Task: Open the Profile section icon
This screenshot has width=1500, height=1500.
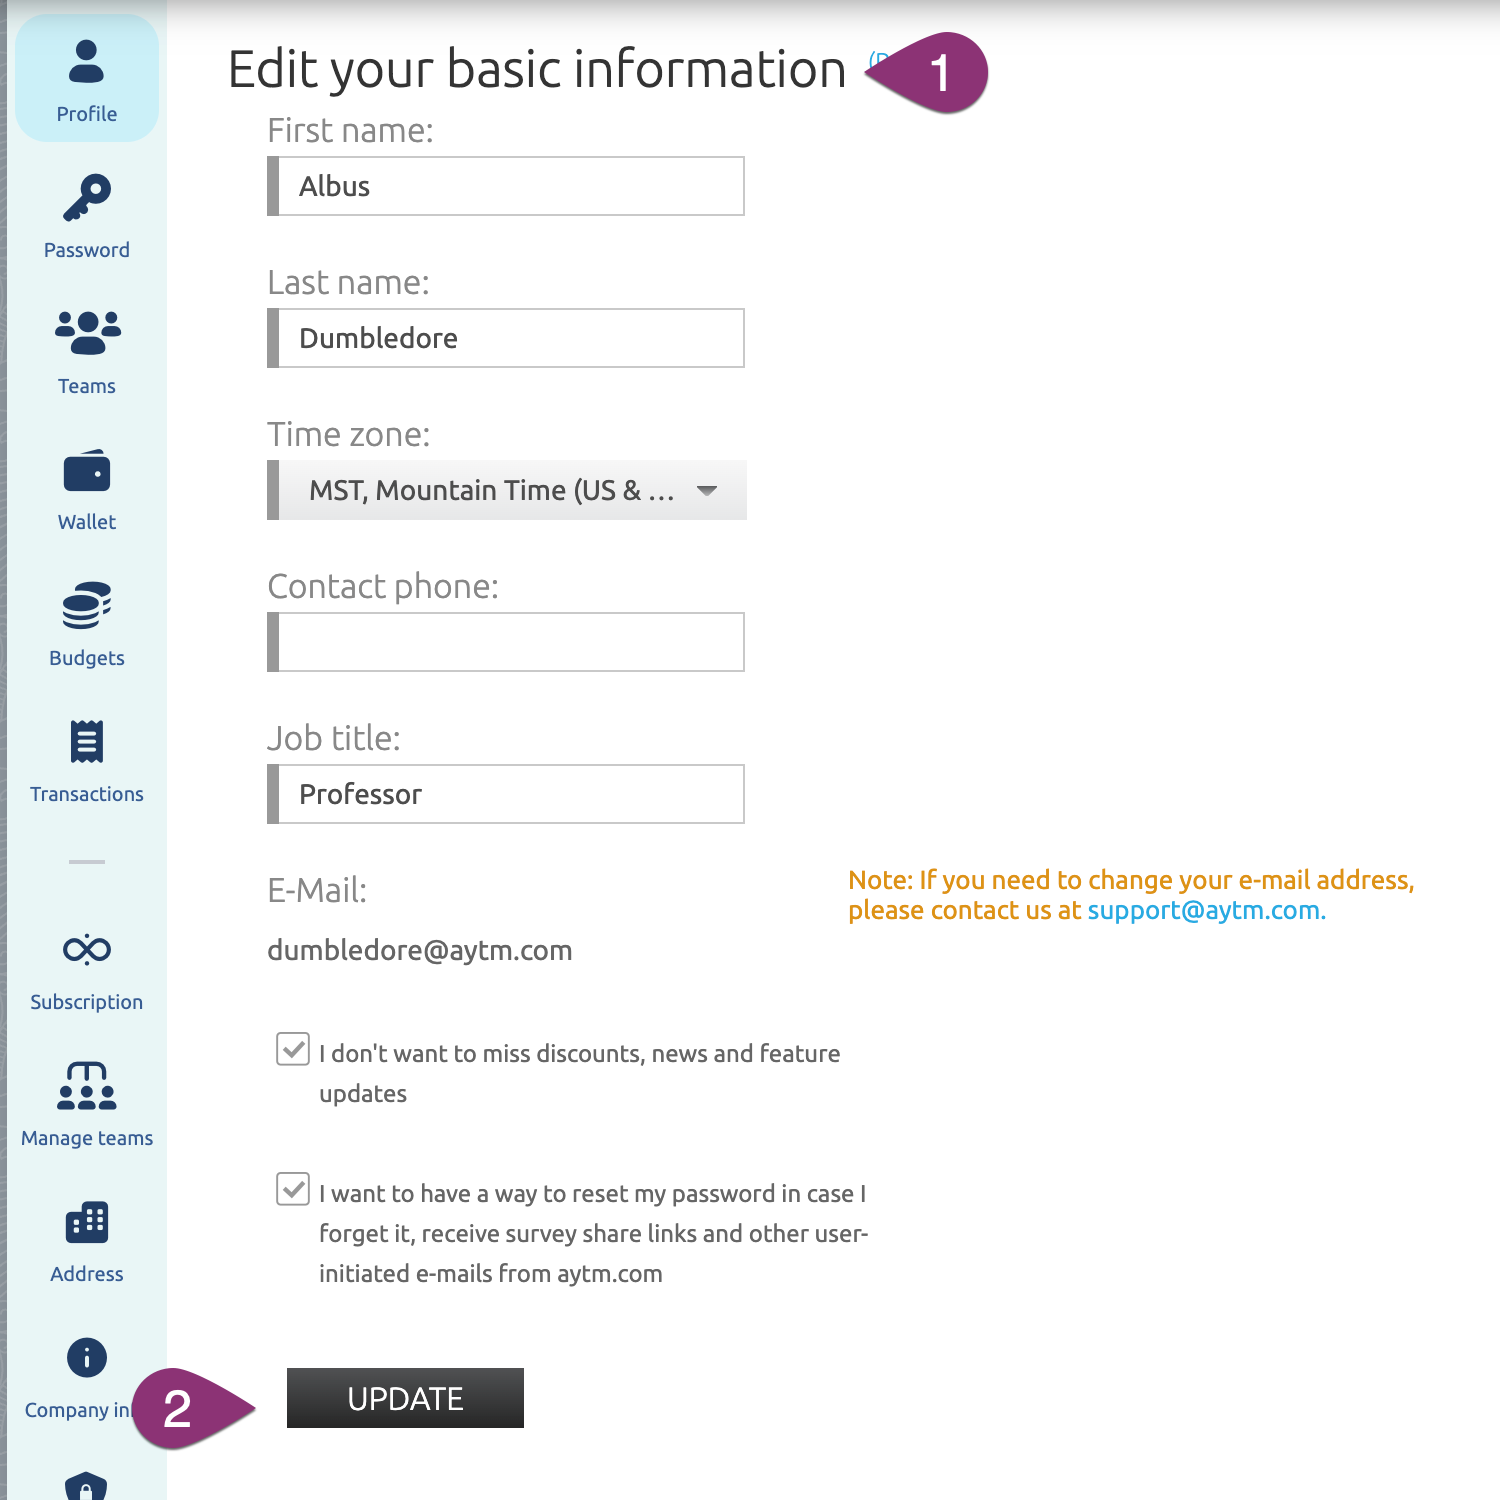Action: [x=87, y=62]
